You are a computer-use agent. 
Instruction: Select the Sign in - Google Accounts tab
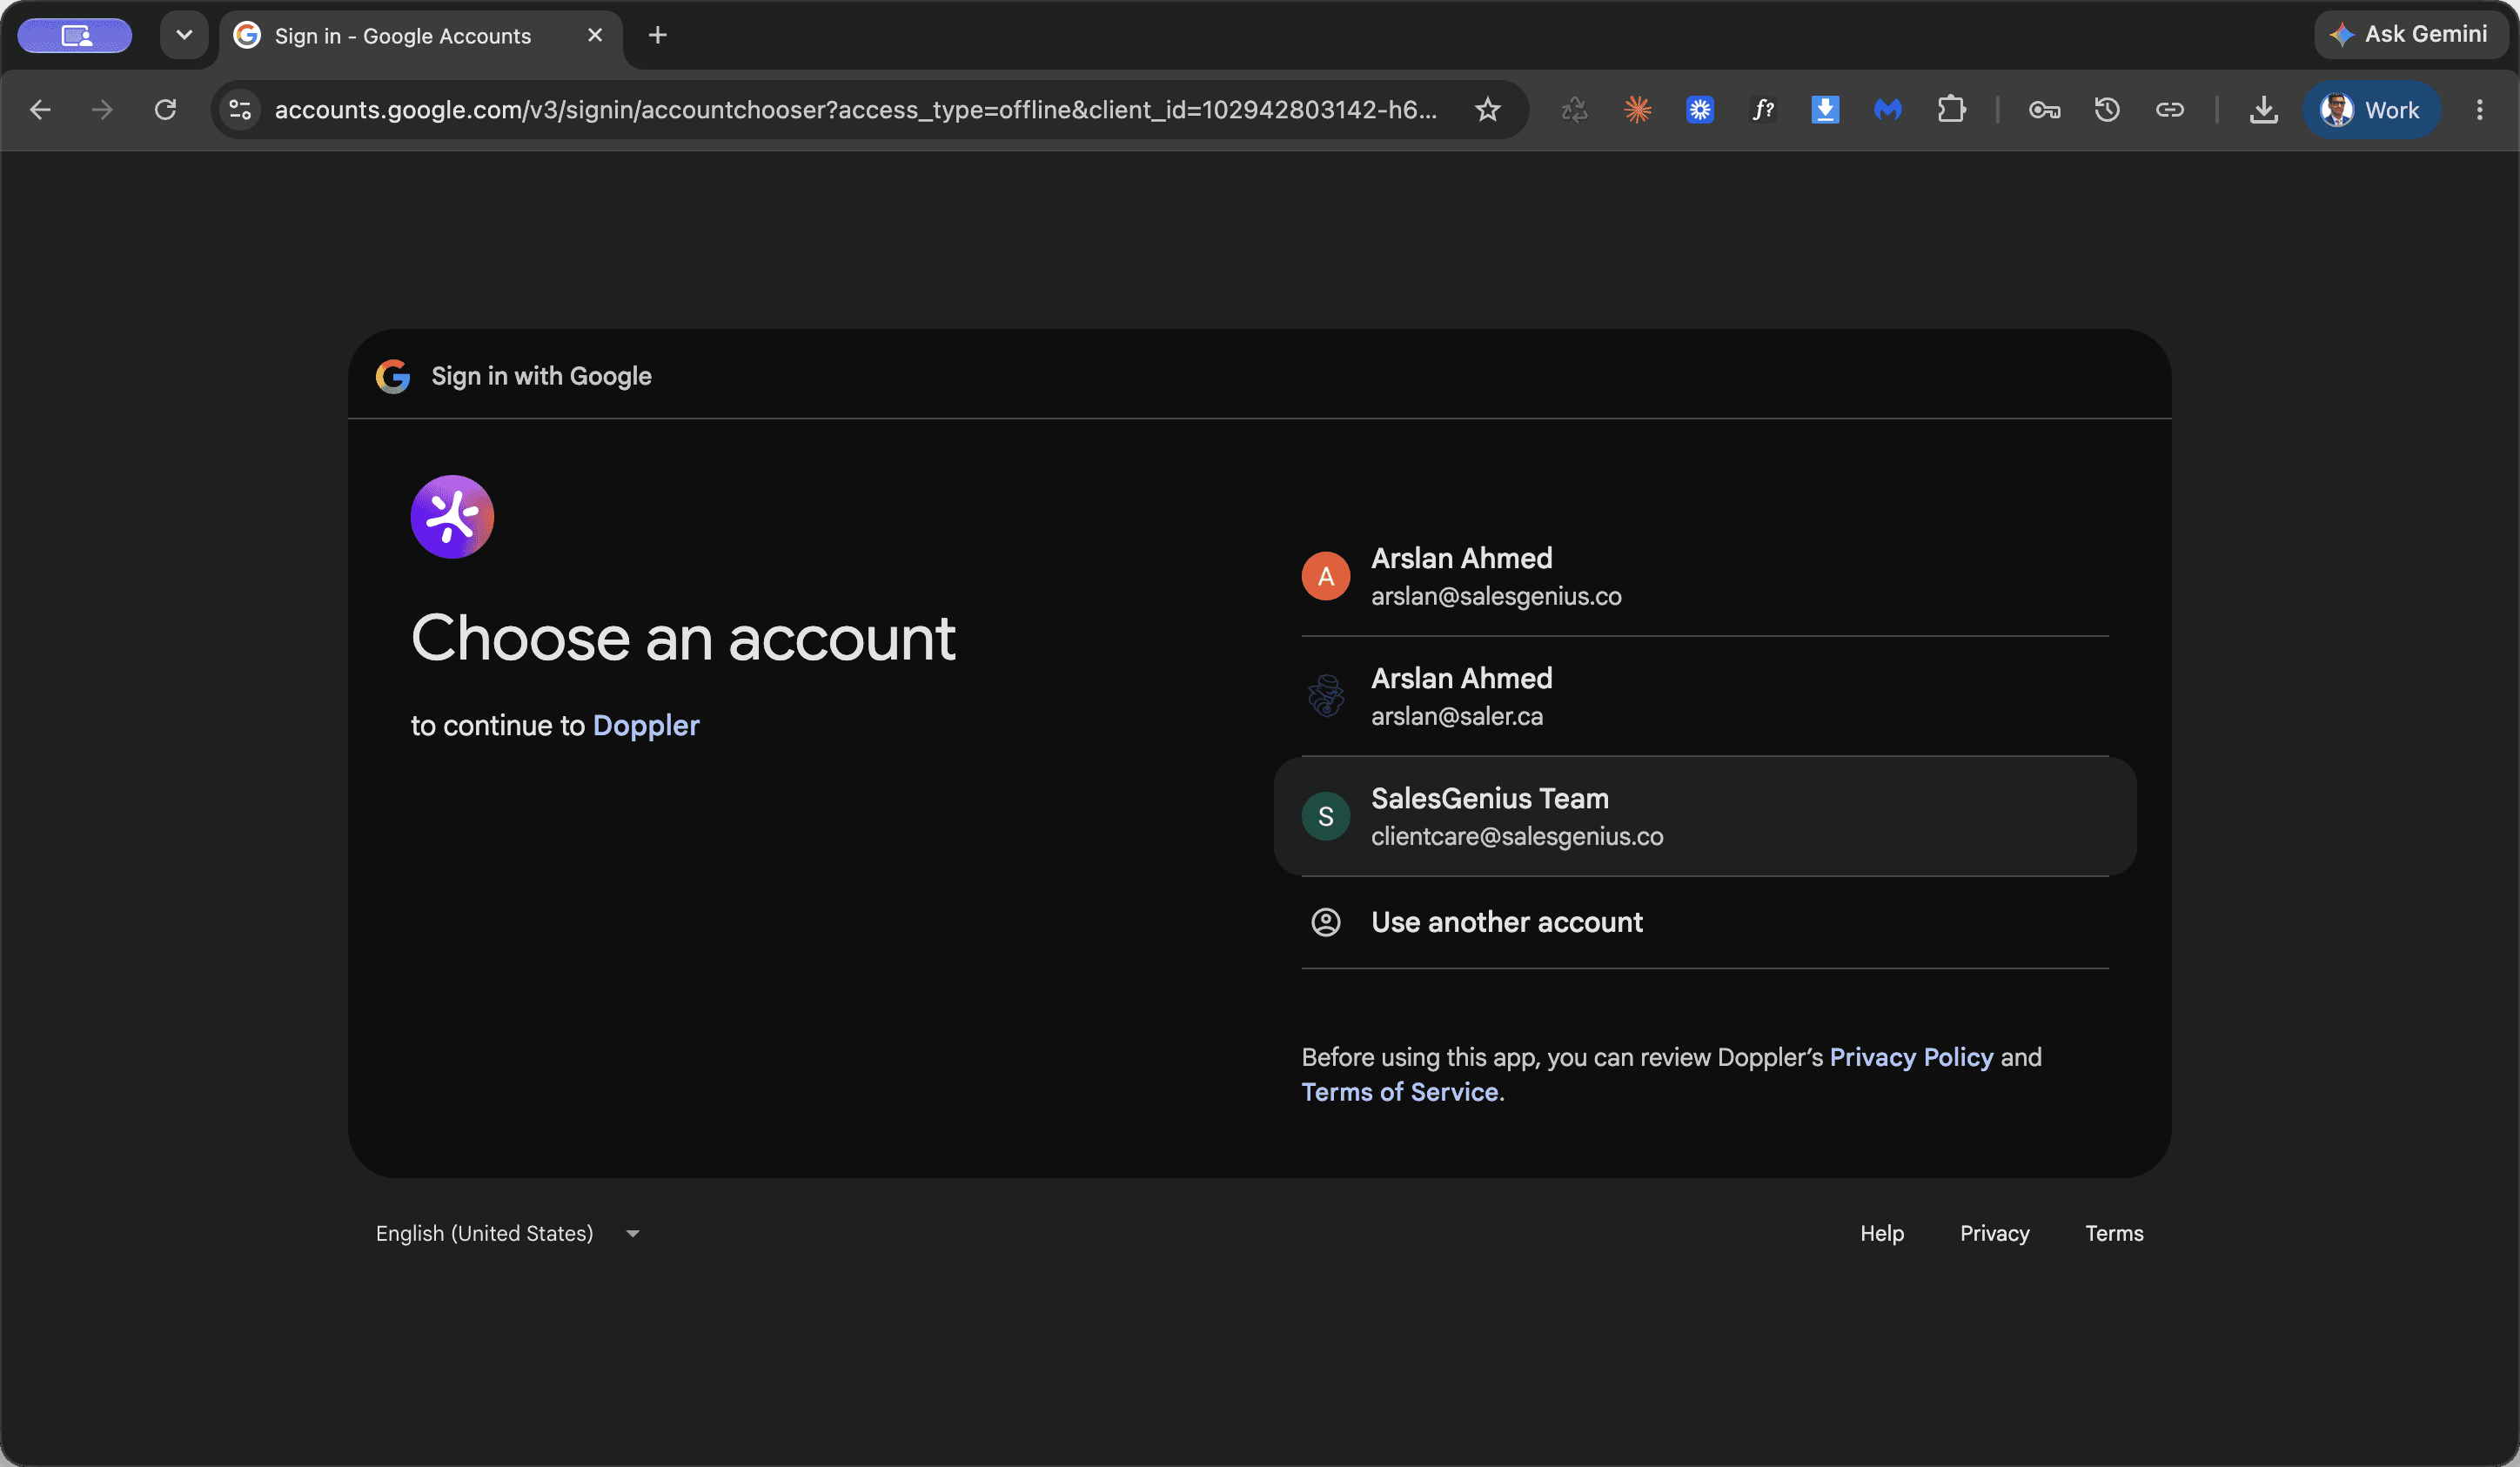tap(420, 36)
